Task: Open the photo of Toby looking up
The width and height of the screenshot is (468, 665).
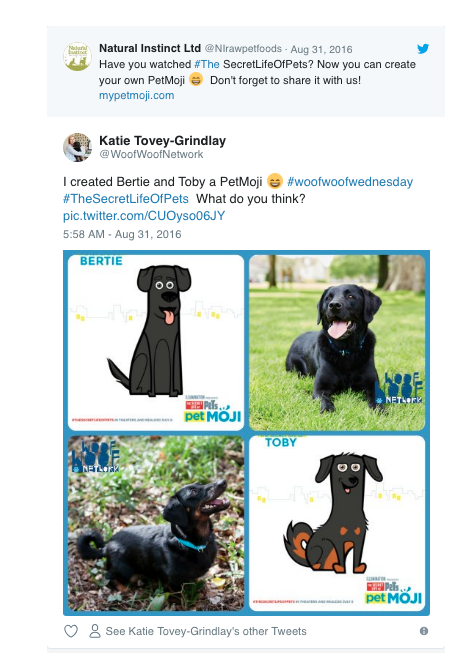Action: (x=156, y=524)
